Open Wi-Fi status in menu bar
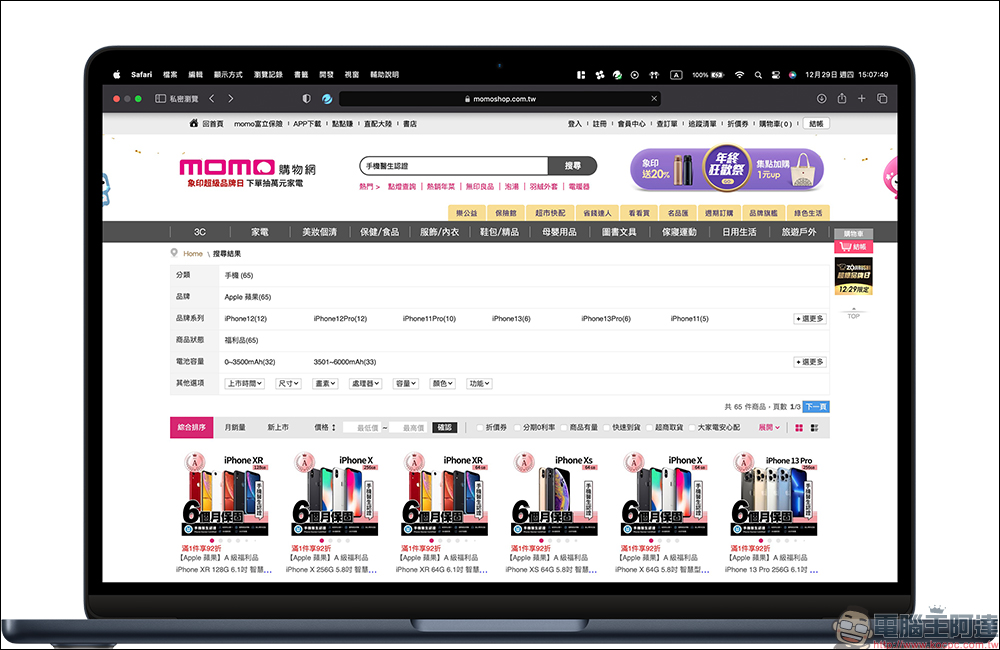1000x650 pixels. tap(739, 75)
